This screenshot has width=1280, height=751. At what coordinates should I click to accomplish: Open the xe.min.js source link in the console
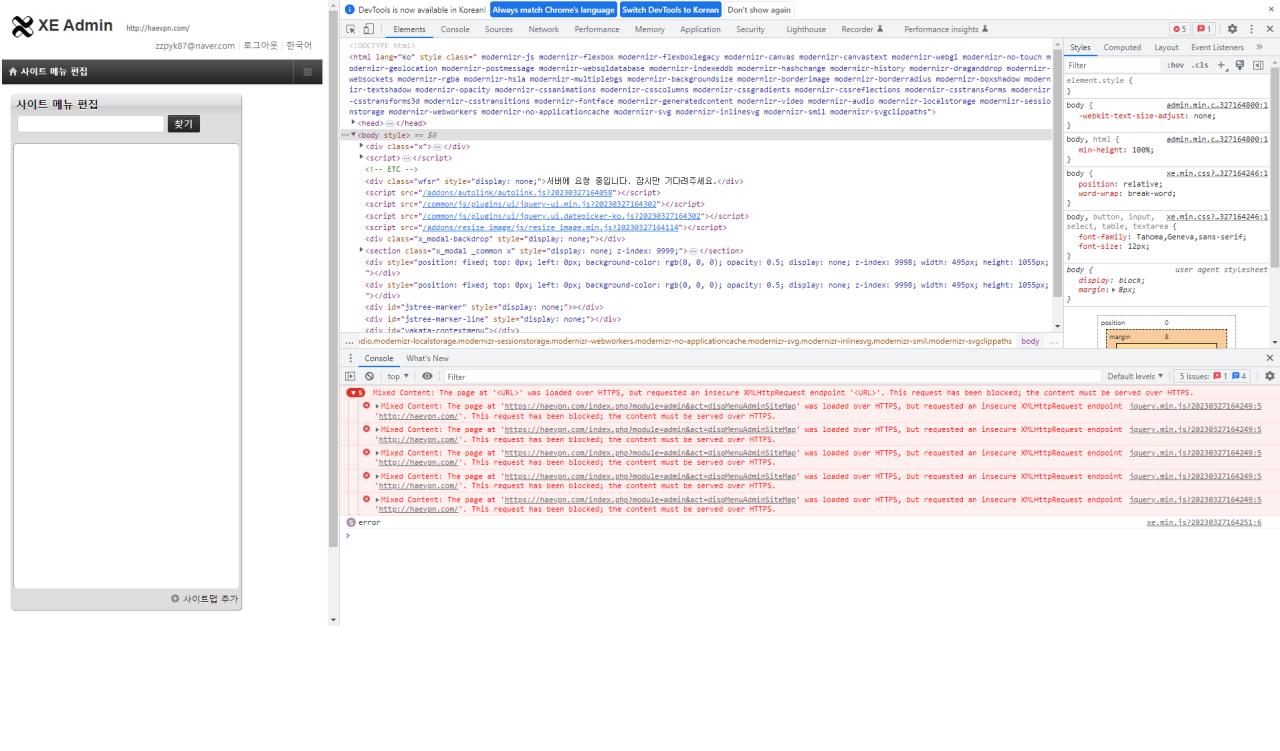point(1204,522)
